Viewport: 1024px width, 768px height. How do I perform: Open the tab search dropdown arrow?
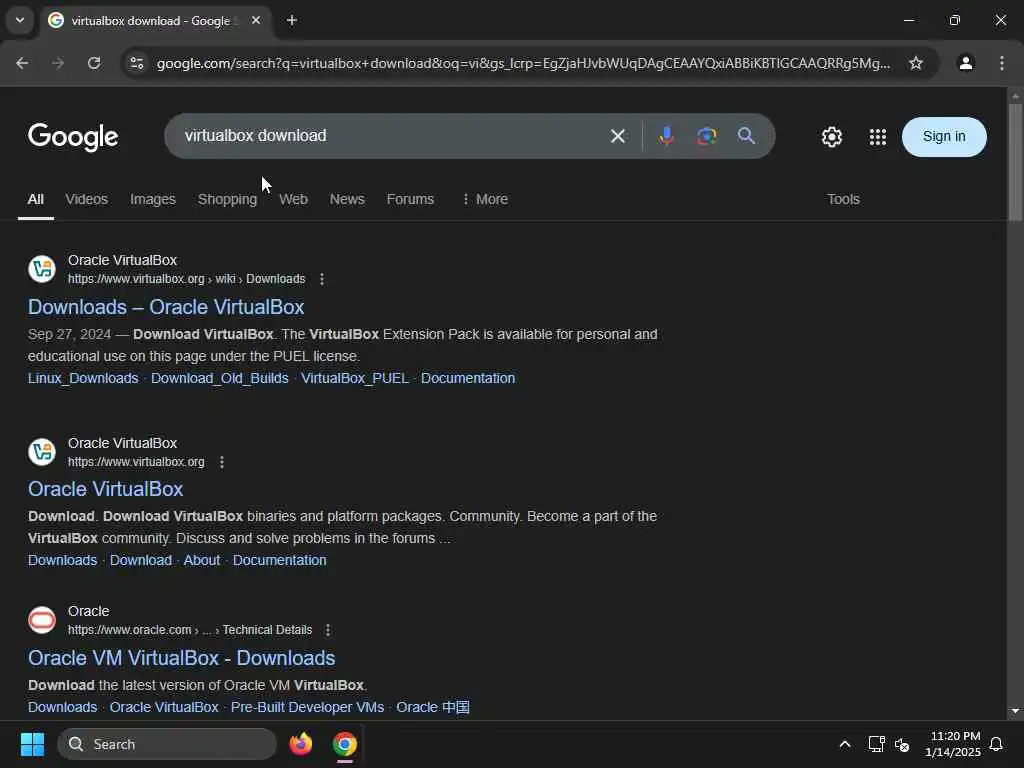(x=20, y=20)
